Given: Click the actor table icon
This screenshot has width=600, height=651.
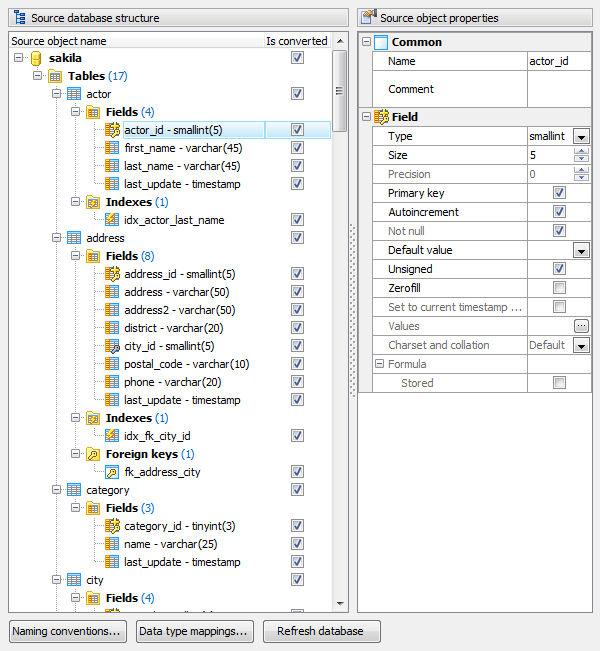Looking at the screenshot, I should click(x=74, y=94).
